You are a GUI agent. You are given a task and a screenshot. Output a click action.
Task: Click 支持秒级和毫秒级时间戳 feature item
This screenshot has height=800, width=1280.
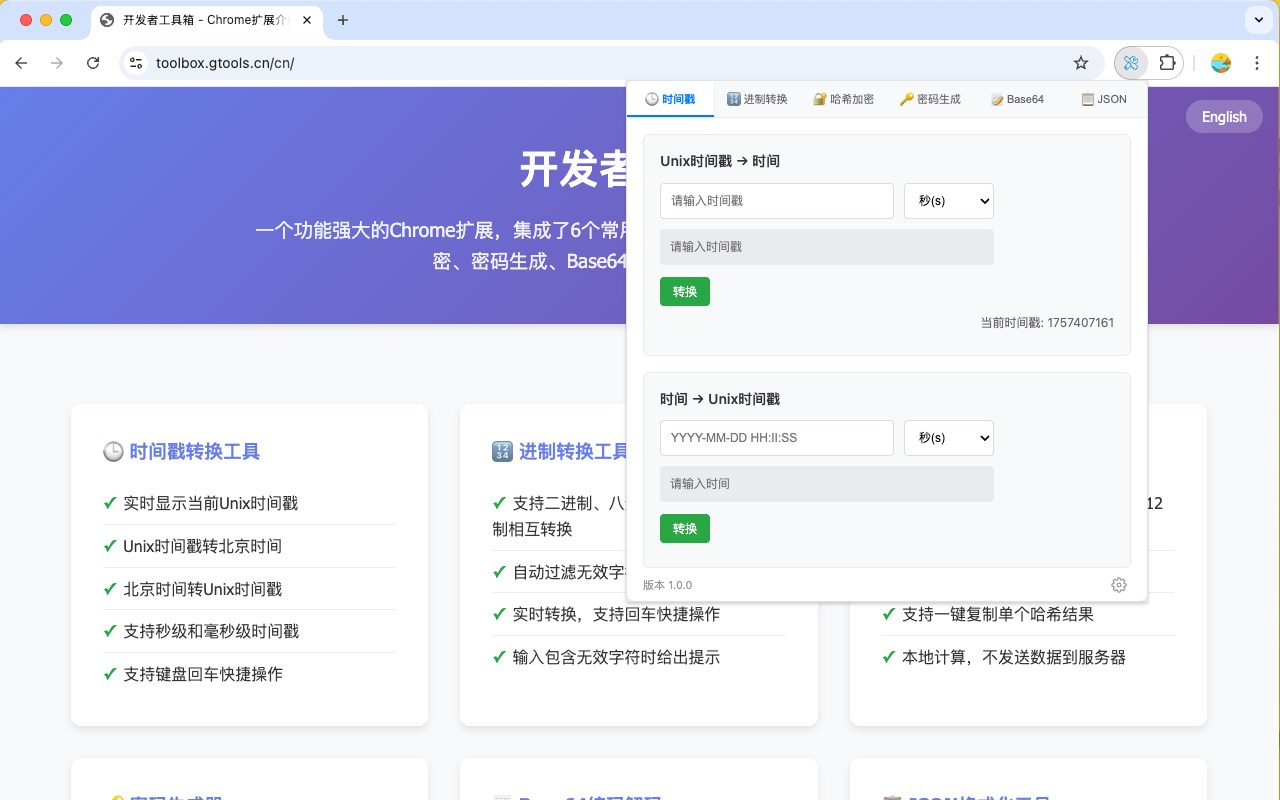[250, 631]
